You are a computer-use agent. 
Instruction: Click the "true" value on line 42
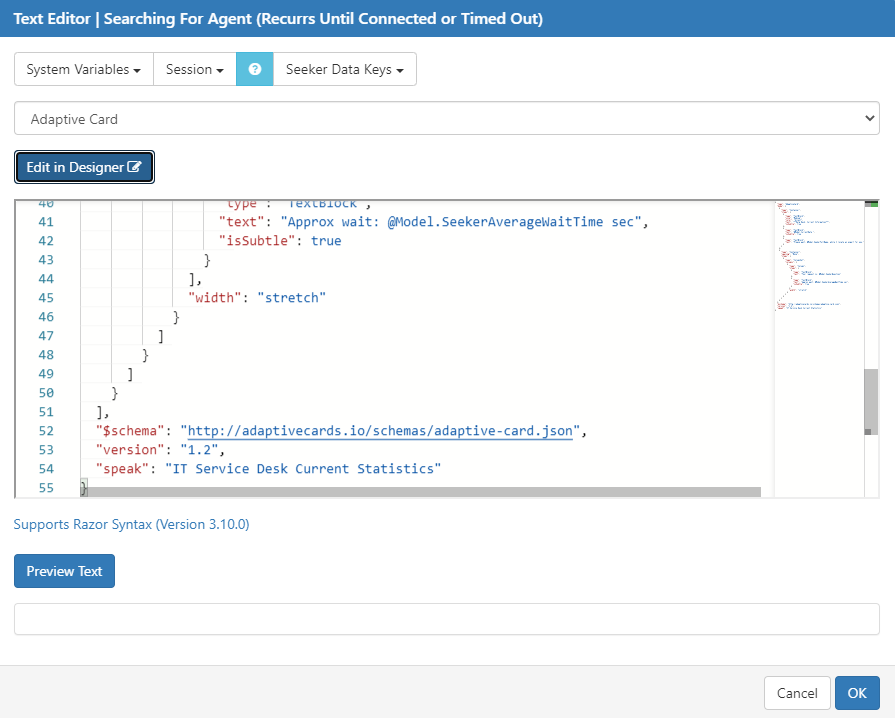pos(326,241)
